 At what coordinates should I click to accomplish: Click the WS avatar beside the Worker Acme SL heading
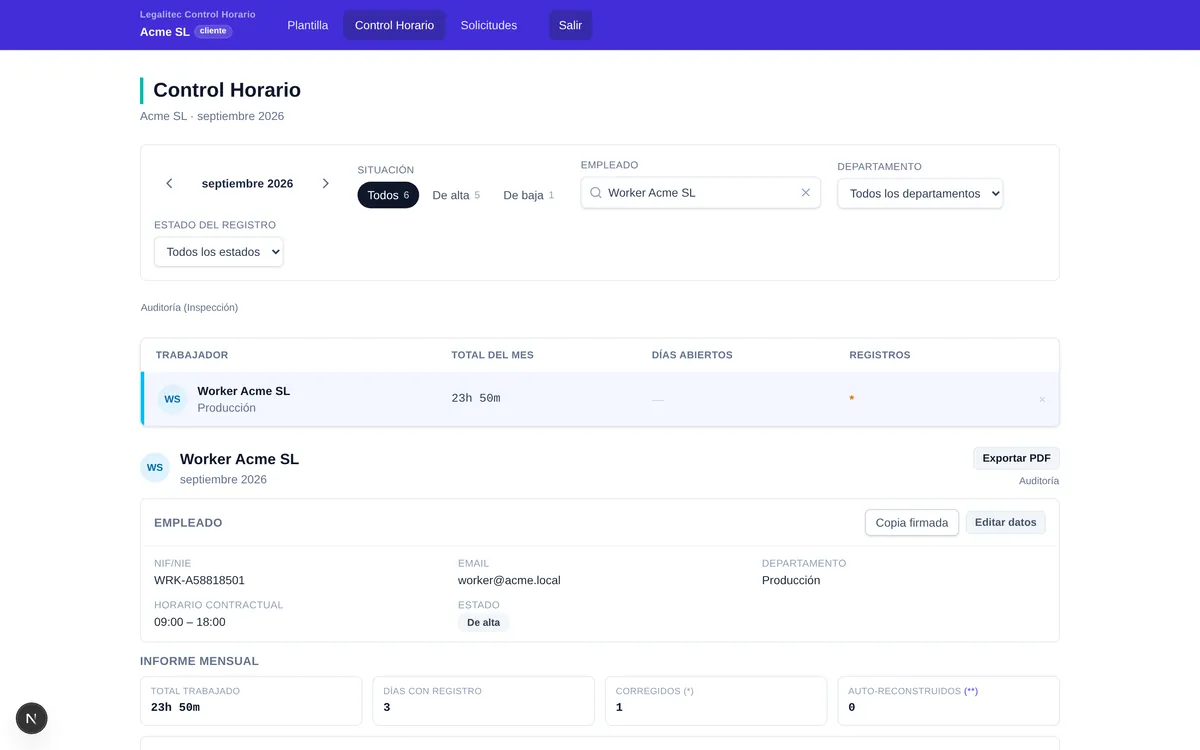point(155,467)
